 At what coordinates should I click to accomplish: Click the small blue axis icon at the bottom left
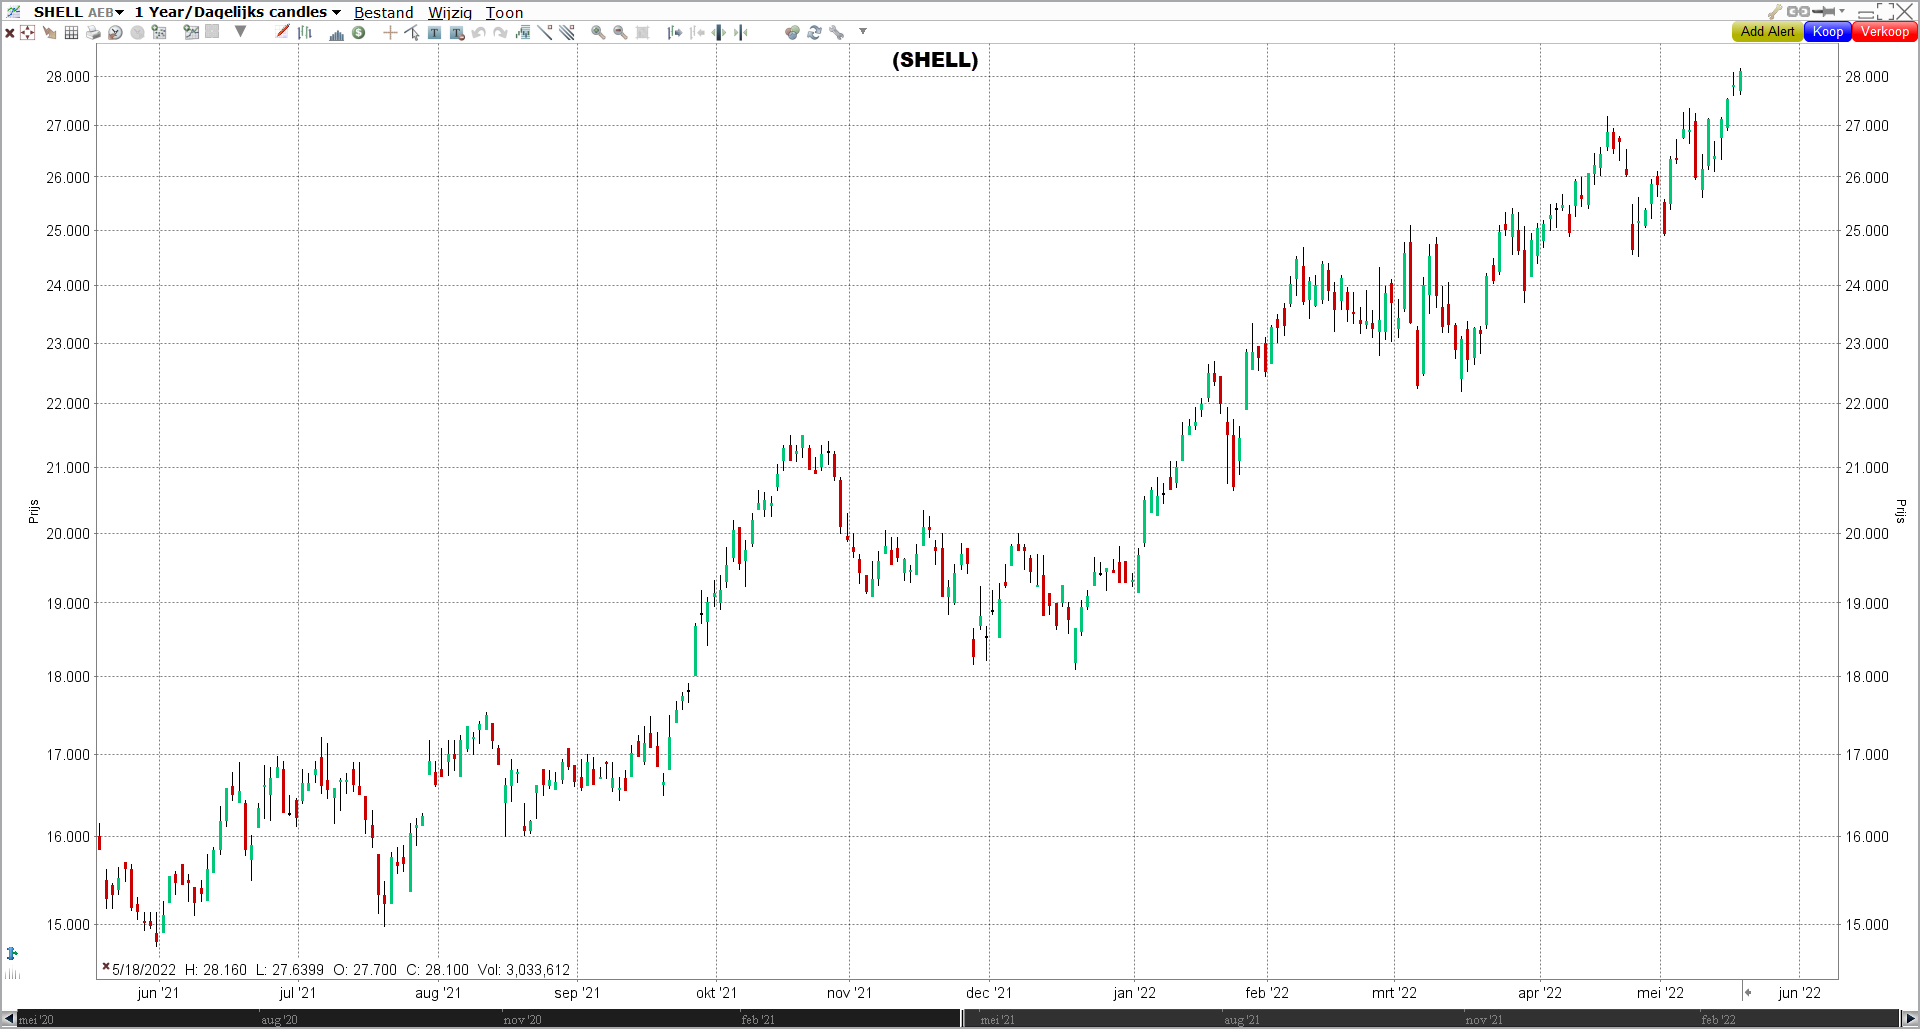[x=12, y=953]
